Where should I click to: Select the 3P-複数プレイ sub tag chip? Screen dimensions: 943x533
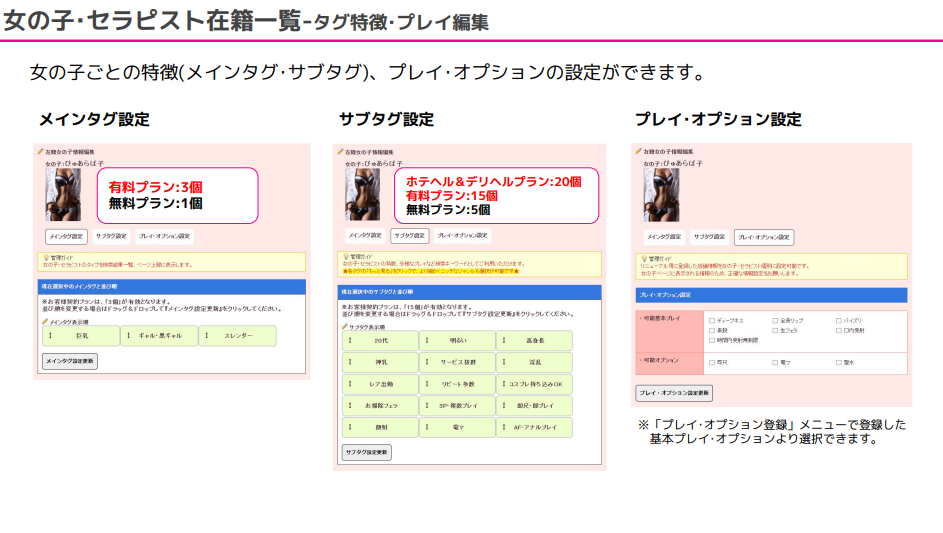[x=457, y=405]
